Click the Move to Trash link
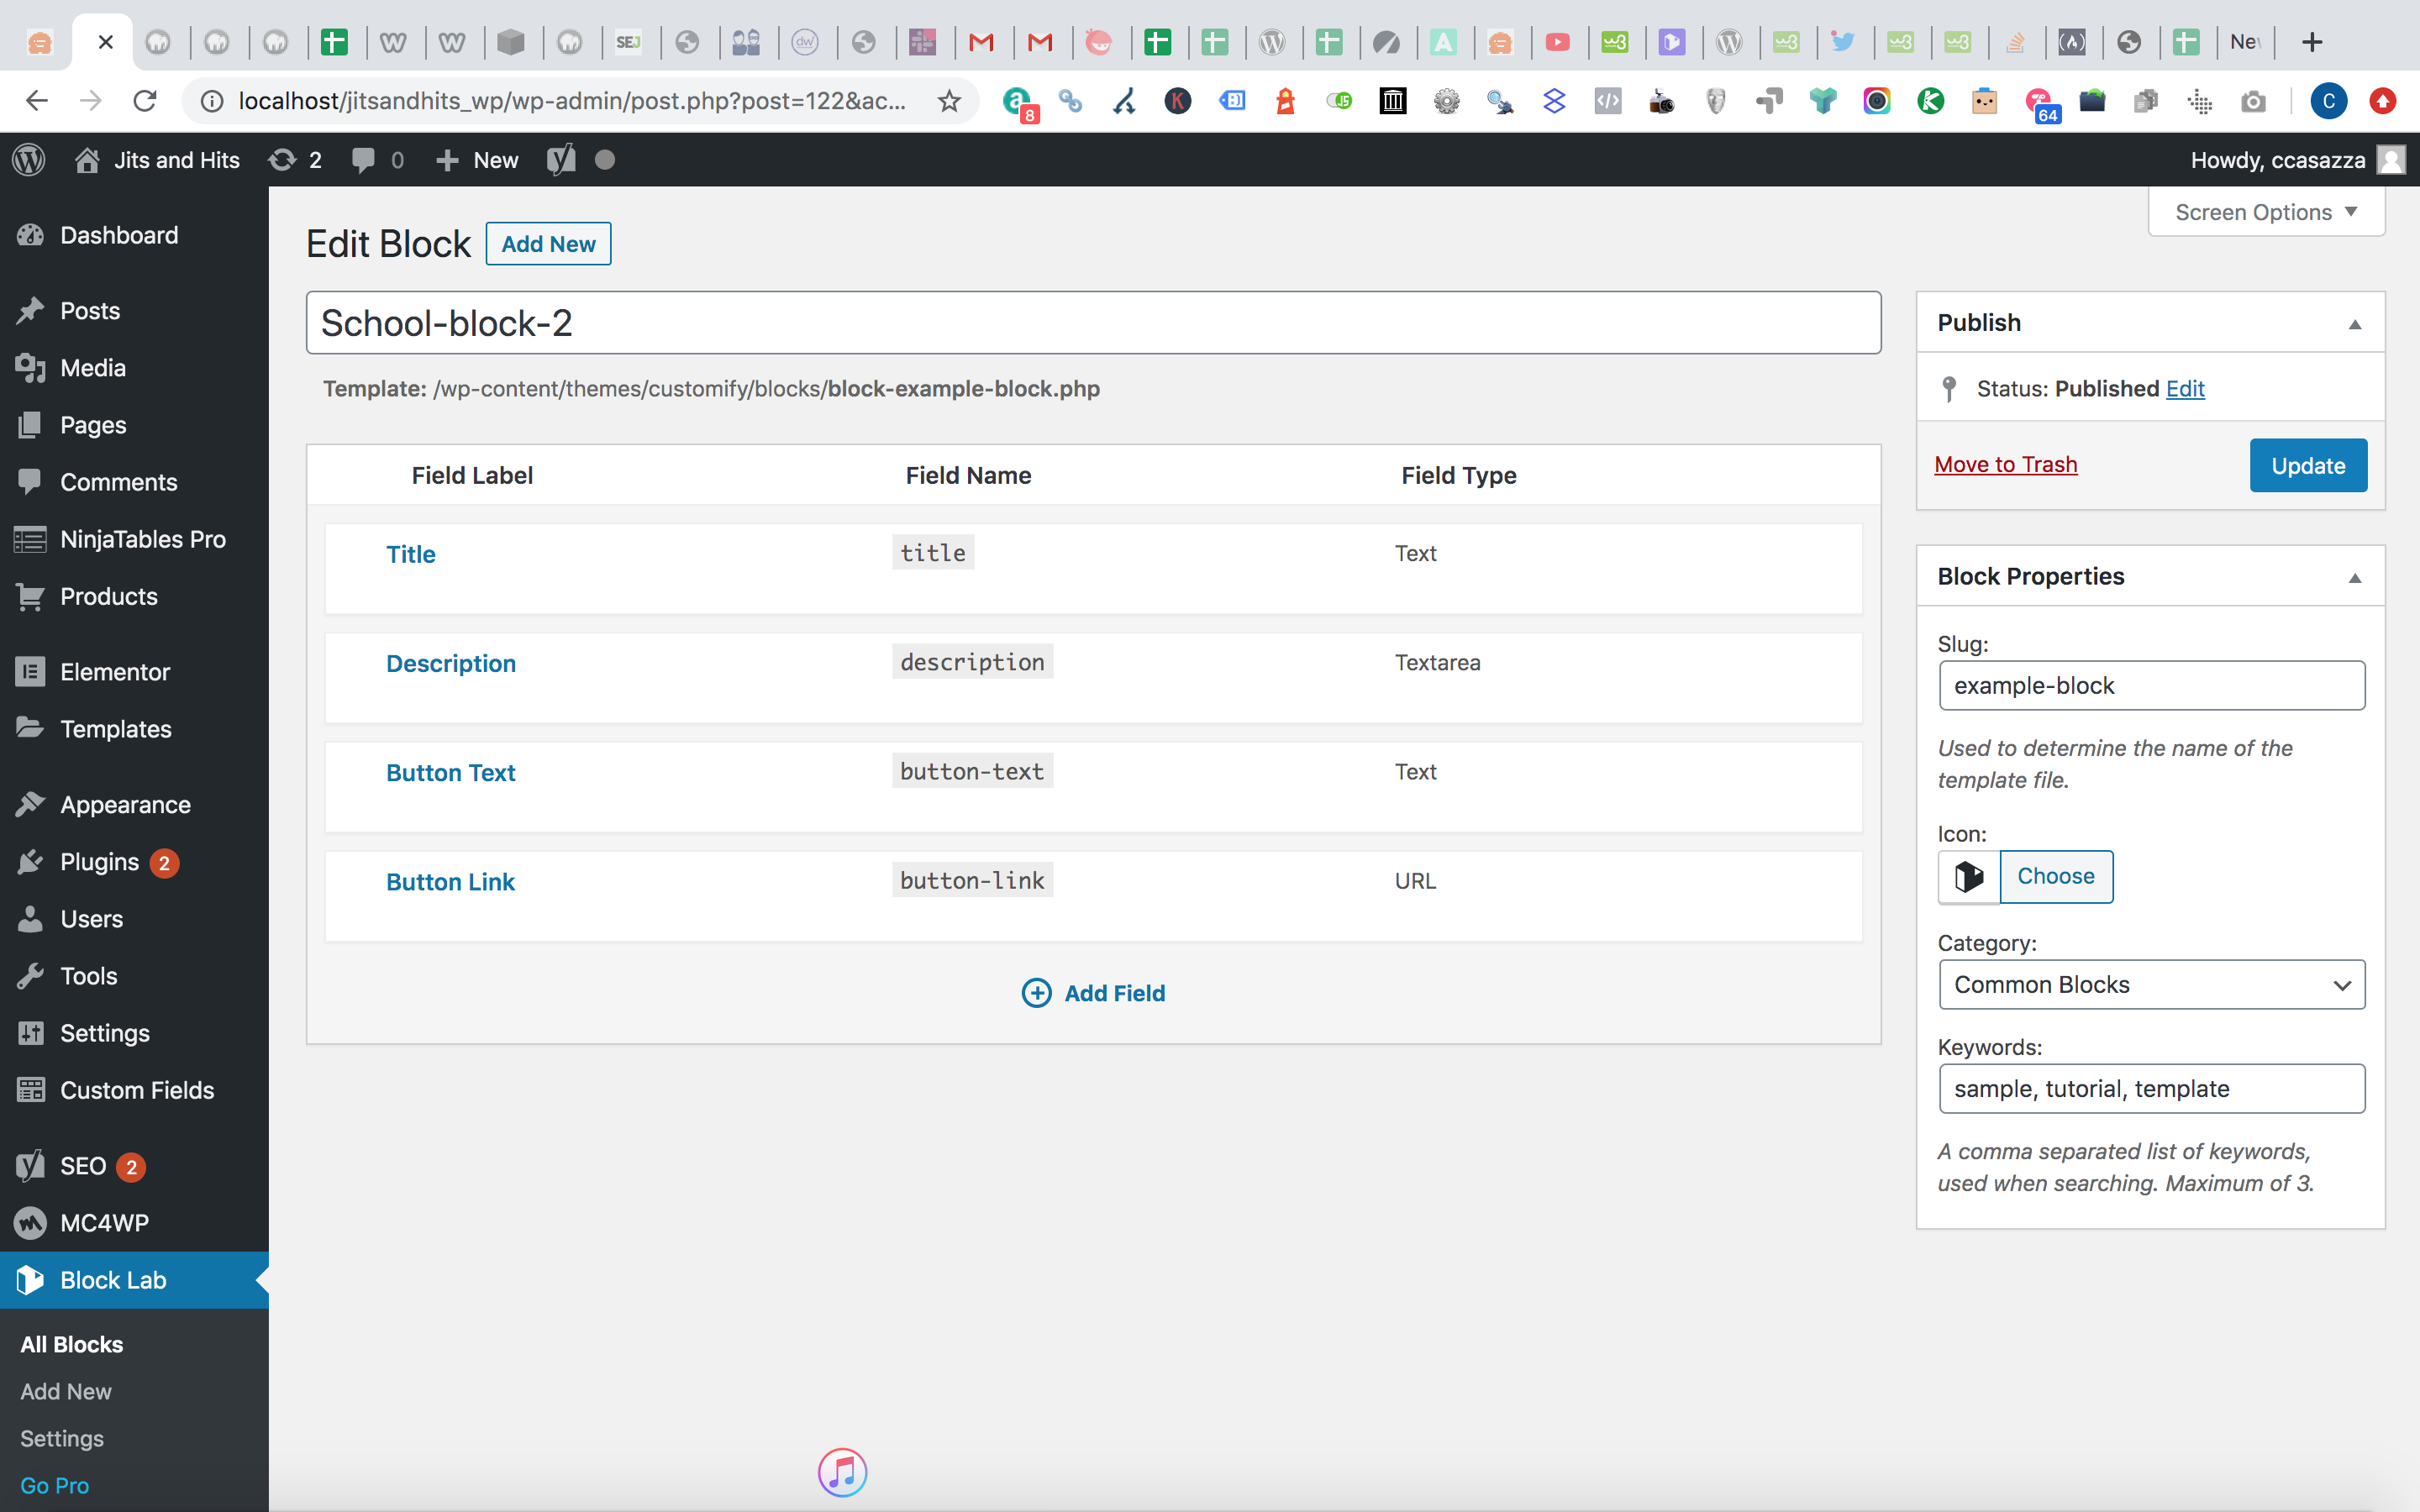This screenshot has height=1512, width=2420. tap(2006, 464)
